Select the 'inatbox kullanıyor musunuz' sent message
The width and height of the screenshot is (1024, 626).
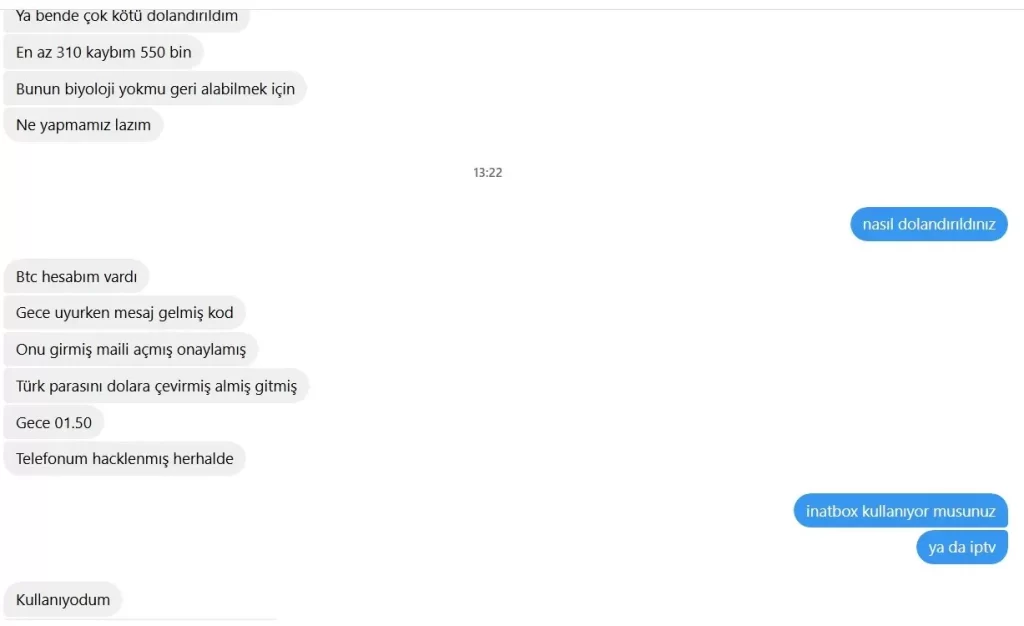[x=901, y=510]
